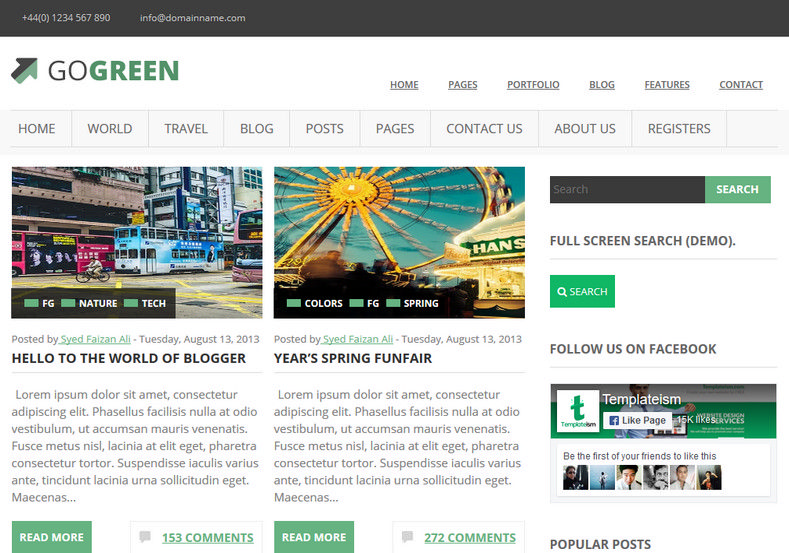Viewport: 789px width, 553px height.
Task: Click the Templateism page name in Facebook widget
Action: 642,399
